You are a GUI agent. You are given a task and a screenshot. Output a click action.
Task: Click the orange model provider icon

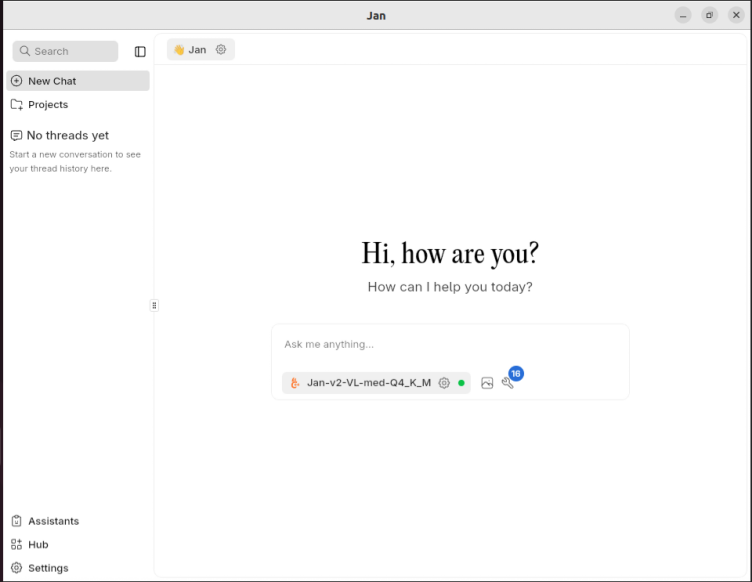[x=295, y=383]
